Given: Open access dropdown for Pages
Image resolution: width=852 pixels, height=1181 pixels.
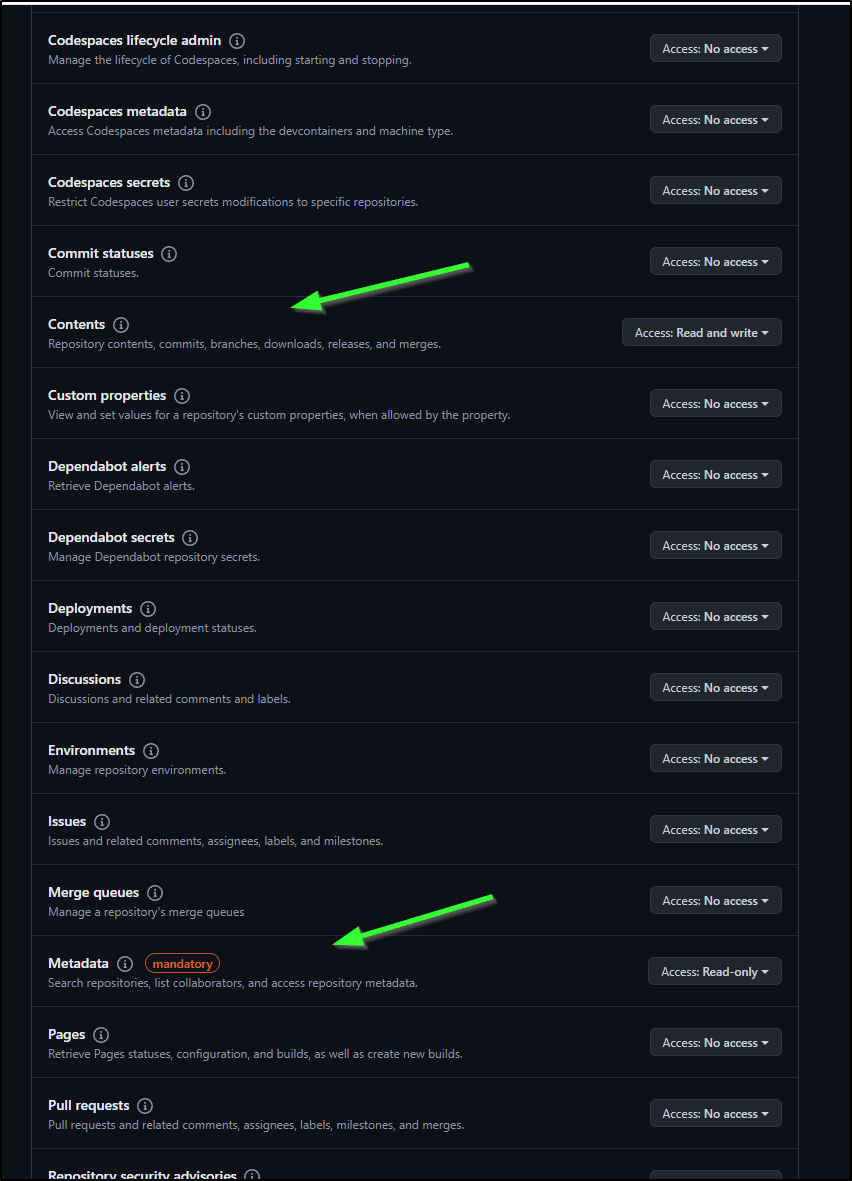Looking at the screenshot, I should [716, 1042].
